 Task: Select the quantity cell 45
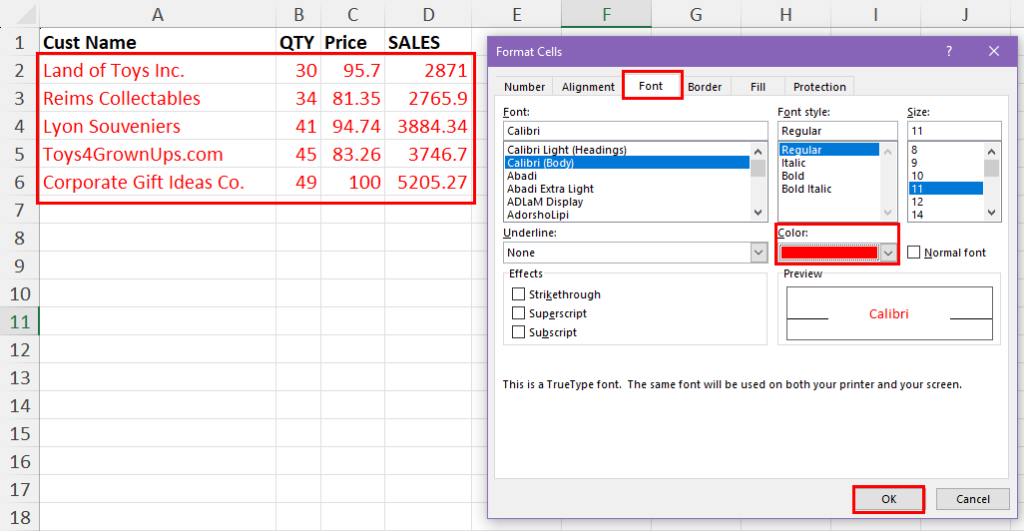coord(298,154)
